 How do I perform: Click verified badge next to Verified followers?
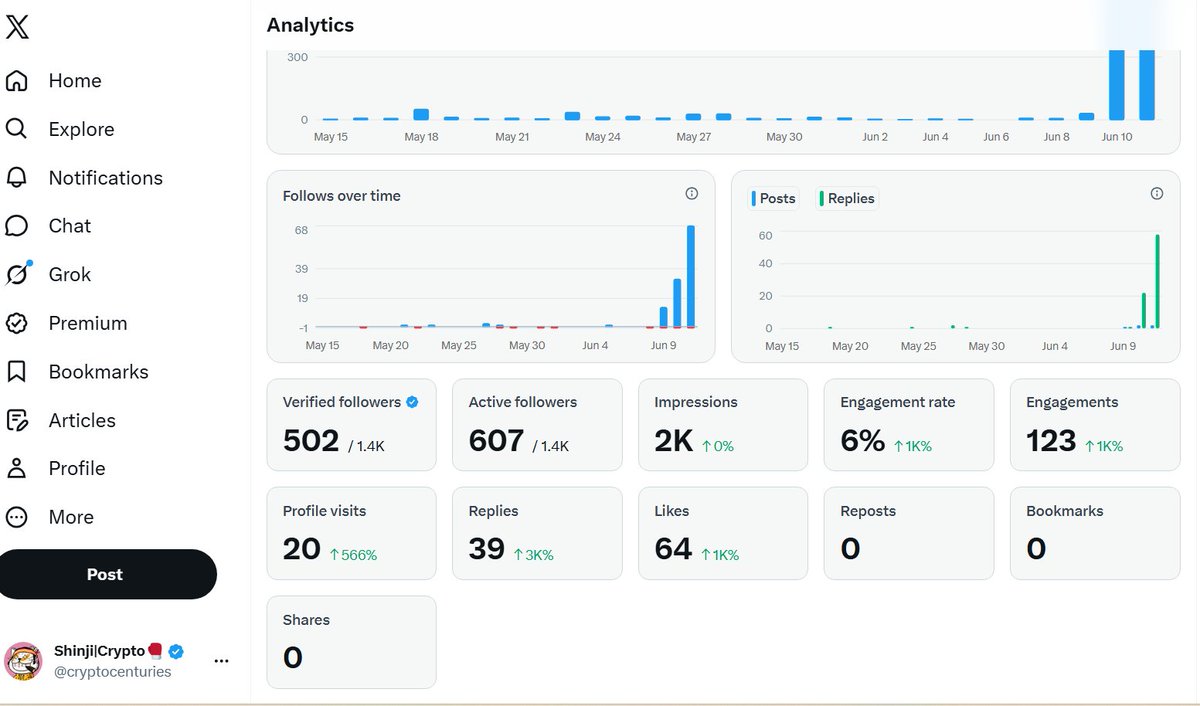click(412, 402)
